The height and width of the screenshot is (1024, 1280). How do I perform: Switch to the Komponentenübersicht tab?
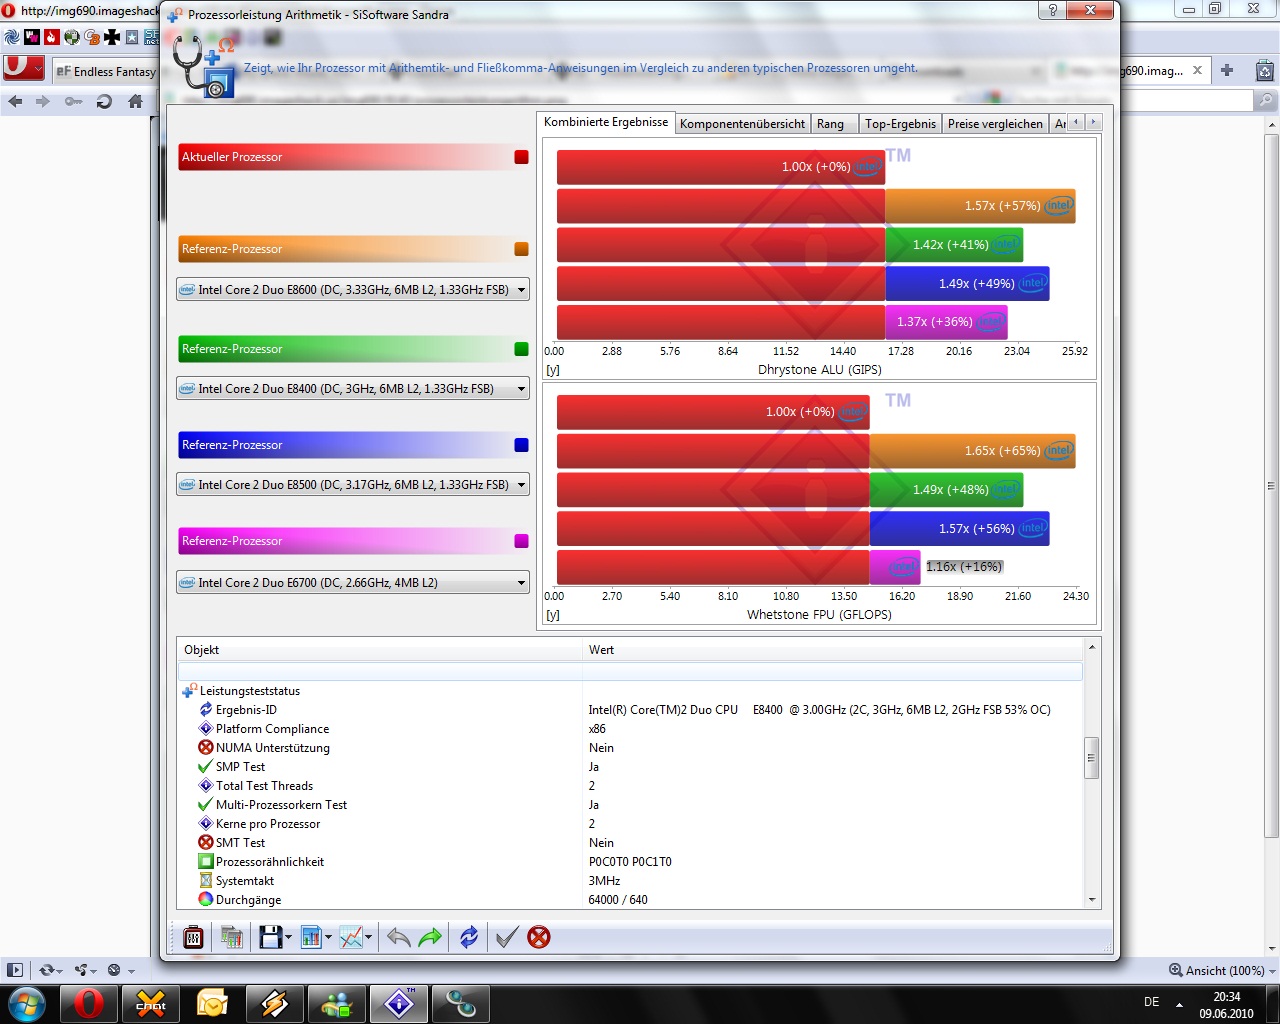[x=742, y=124]
